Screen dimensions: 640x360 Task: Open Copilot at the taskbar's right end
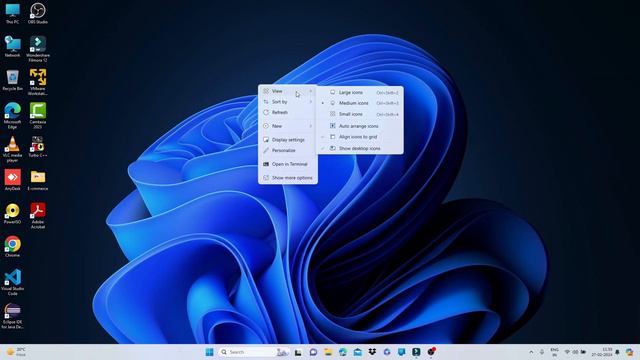pos(629,352)
